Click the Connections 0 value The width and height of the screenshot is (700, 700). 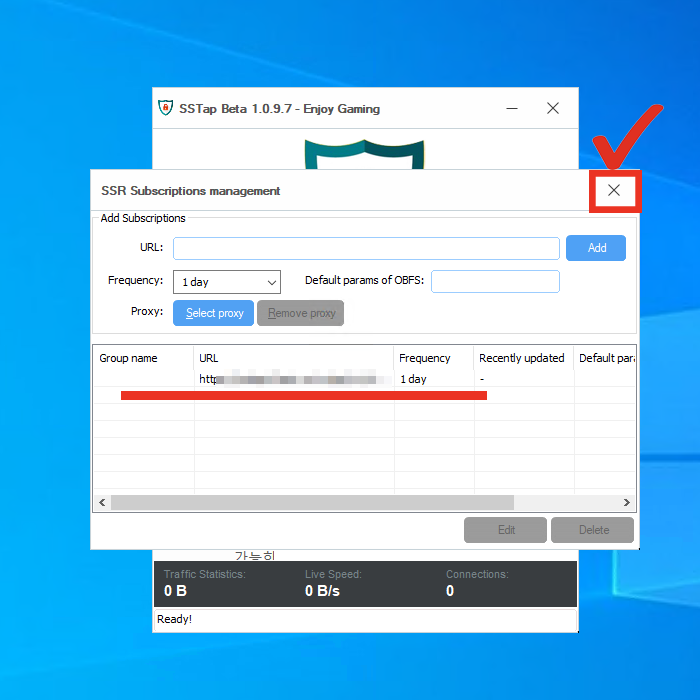click(x=450, y=591)
